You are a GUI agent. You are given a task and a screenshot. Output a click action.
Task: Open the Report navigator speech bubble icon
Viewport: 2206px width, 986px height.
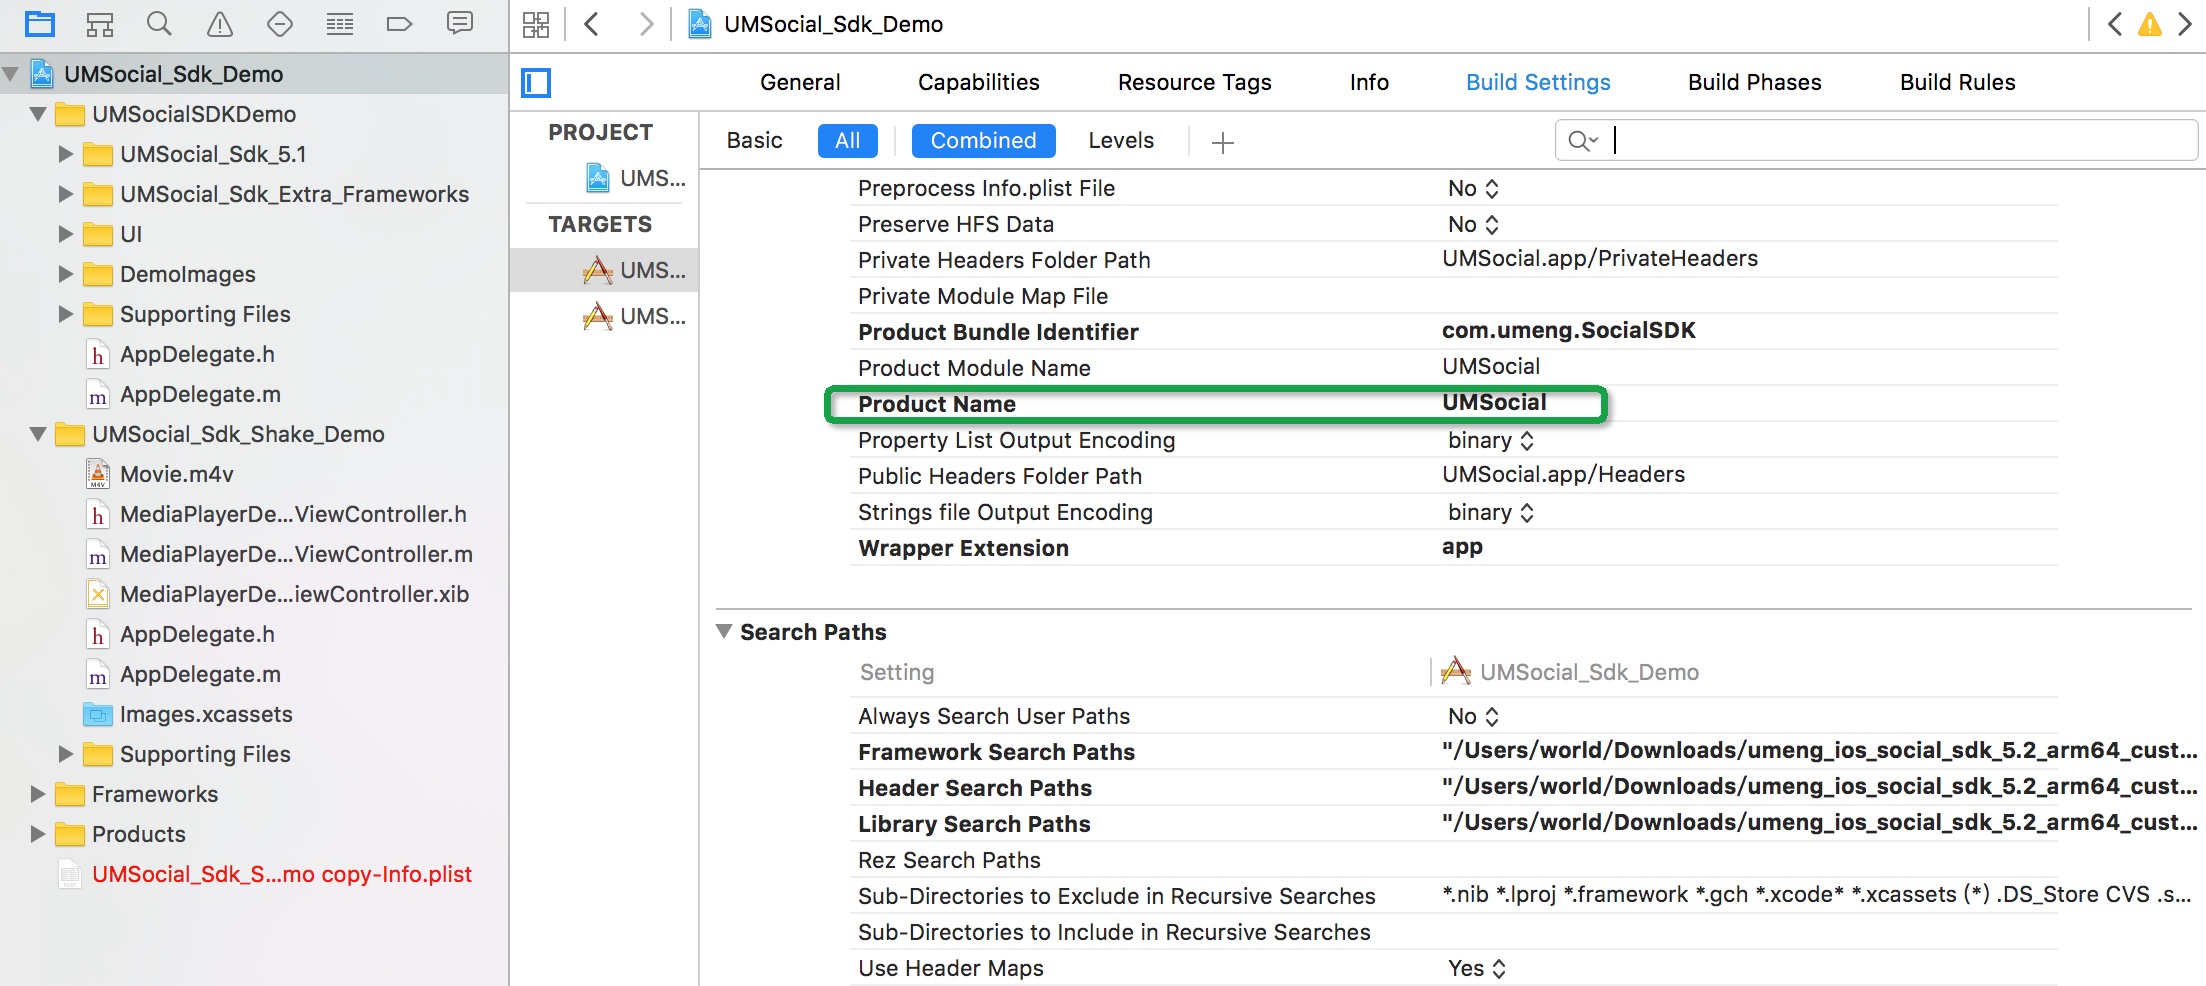point(460,23)
